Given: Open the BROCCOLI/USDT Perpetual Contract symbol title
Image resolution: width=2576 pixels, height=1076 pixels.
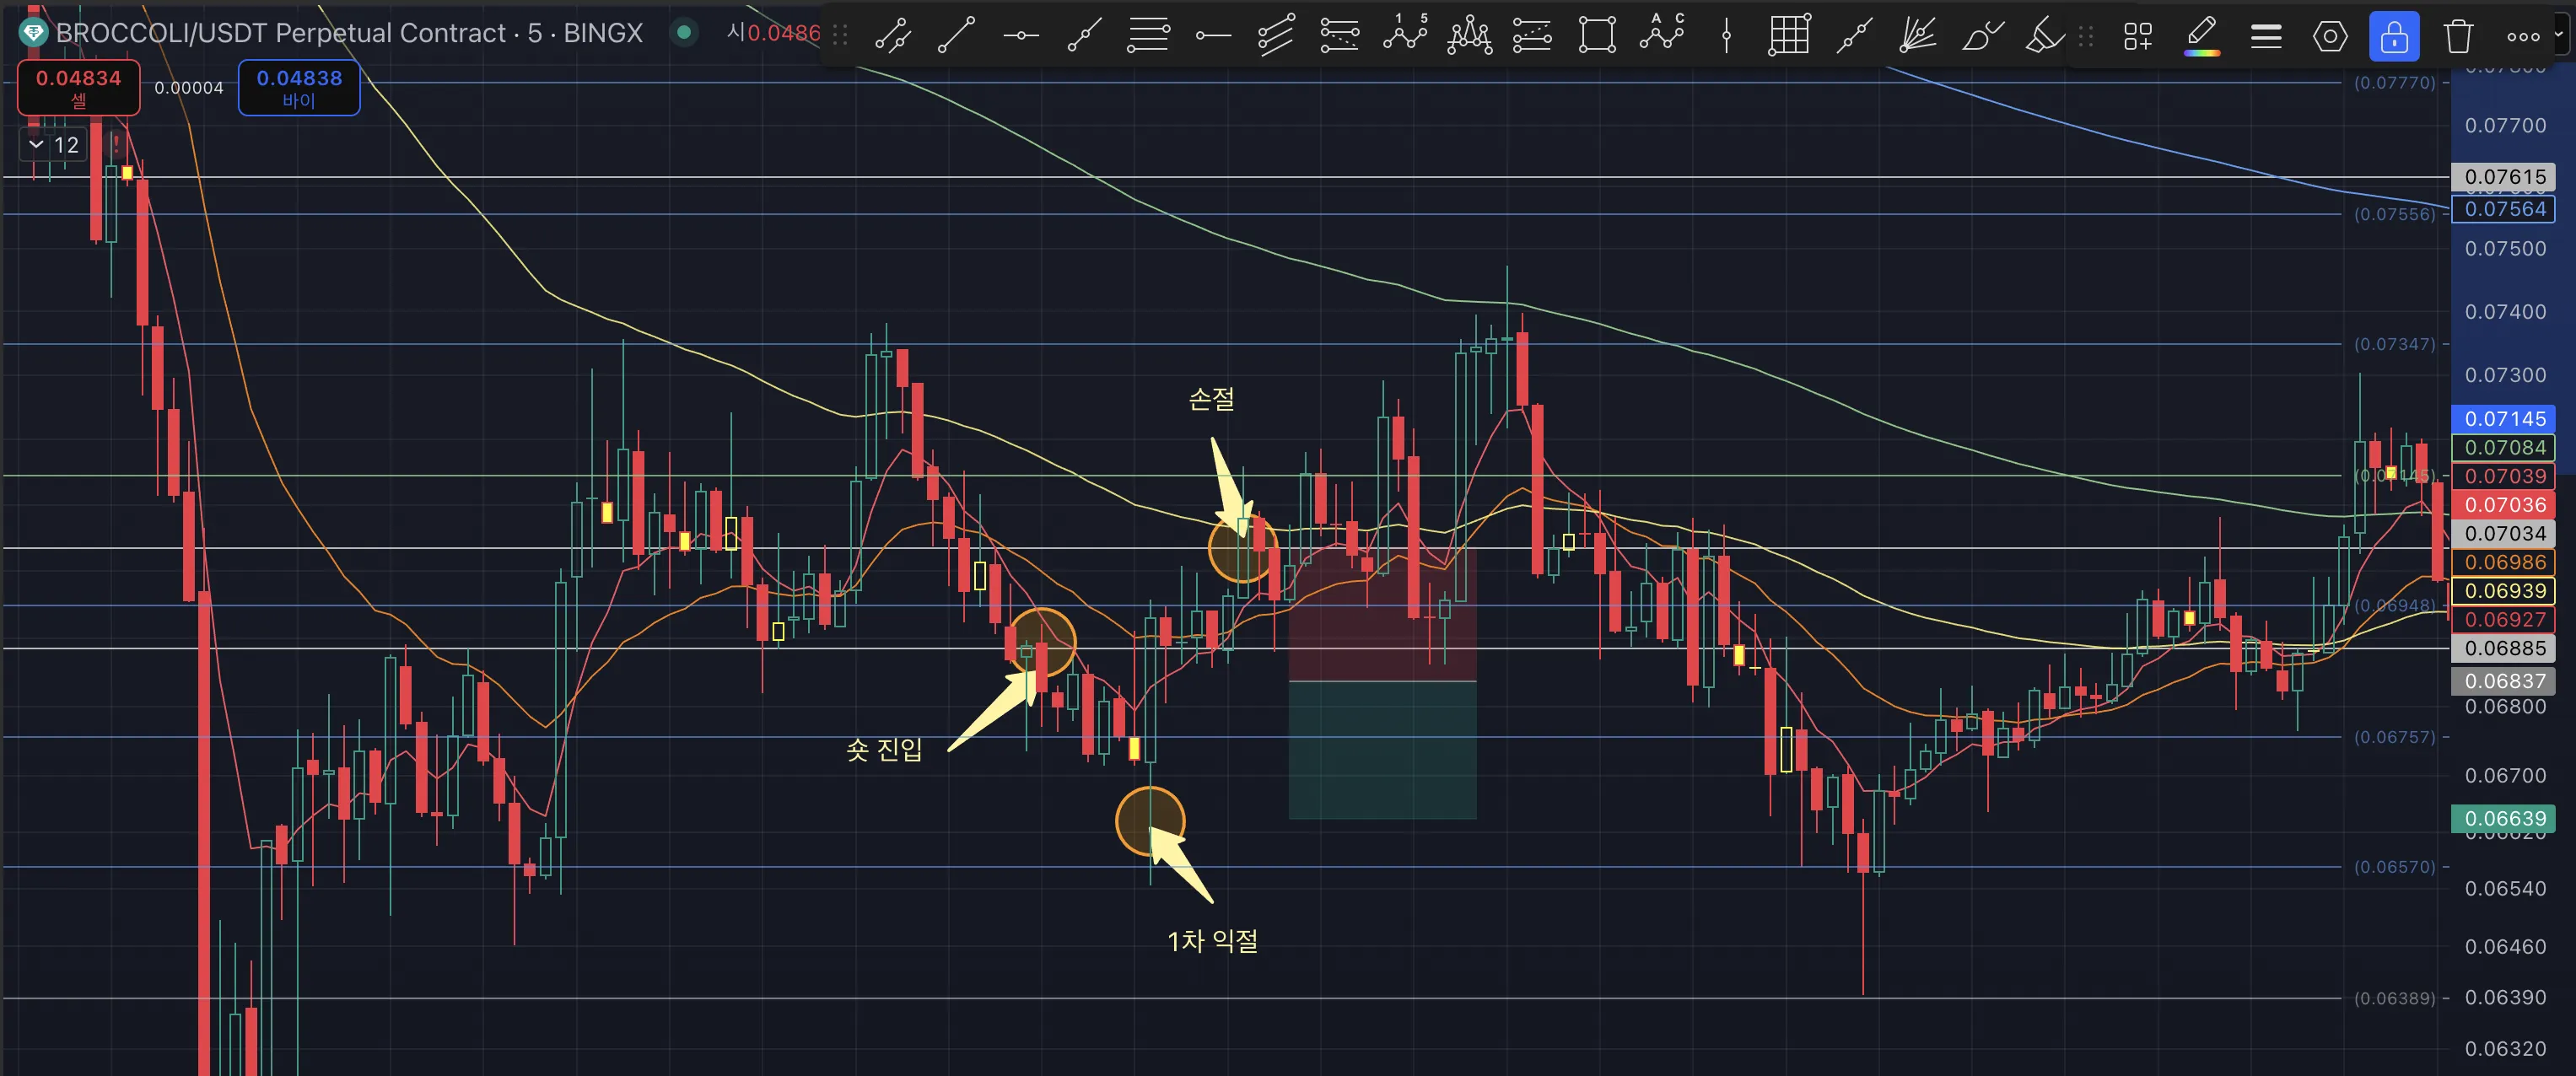Looking at the screenshot, I should (349, 33).
